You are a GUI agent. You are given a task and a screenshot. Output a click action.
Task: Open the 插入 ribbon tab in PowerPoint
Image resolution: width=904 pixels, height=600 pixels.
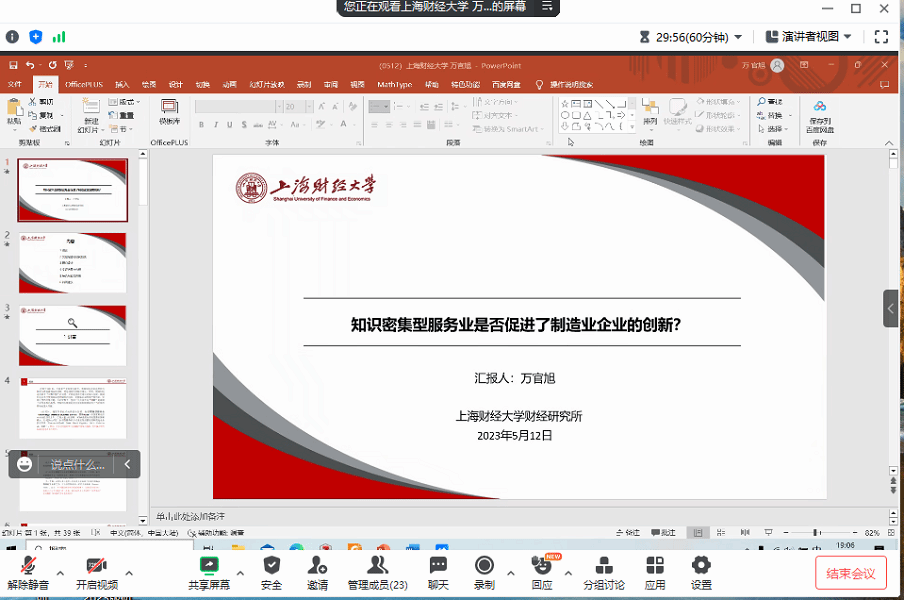pyautogui.click(x=122, y=85)
